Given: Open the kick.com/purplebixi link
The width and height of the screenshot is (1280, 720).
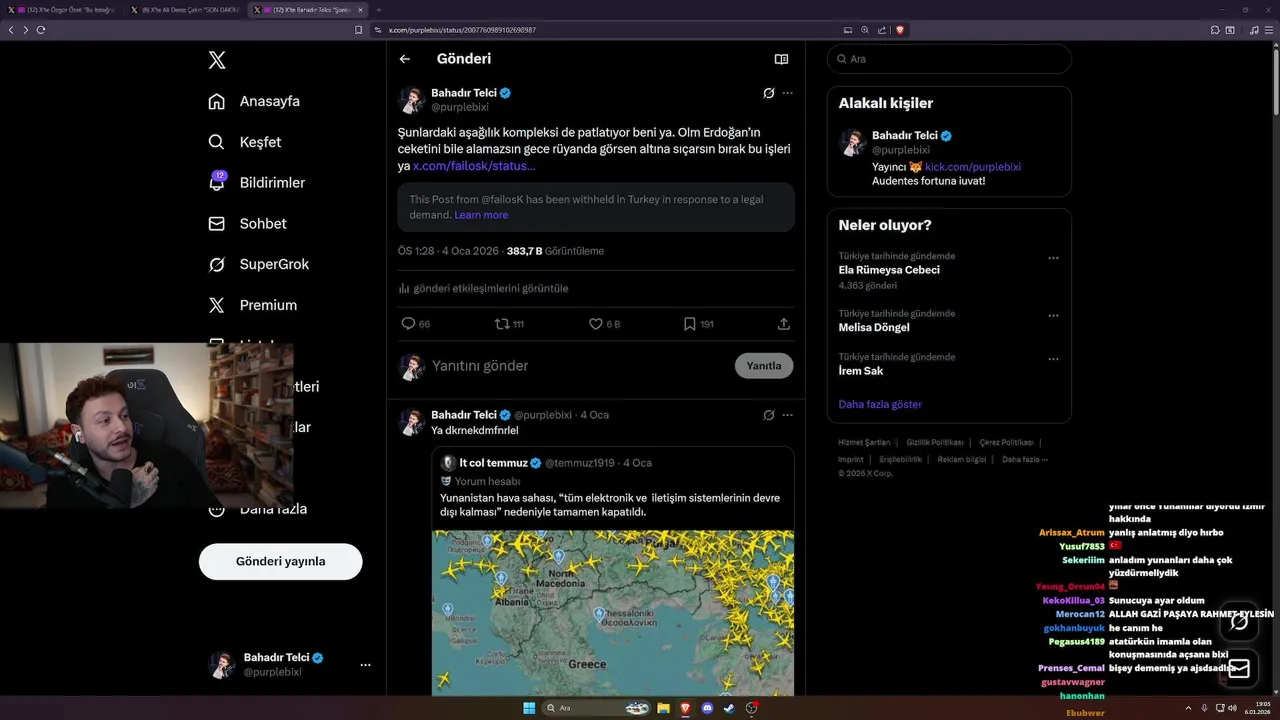Looking at the screenshot, I should click(973, 167).
